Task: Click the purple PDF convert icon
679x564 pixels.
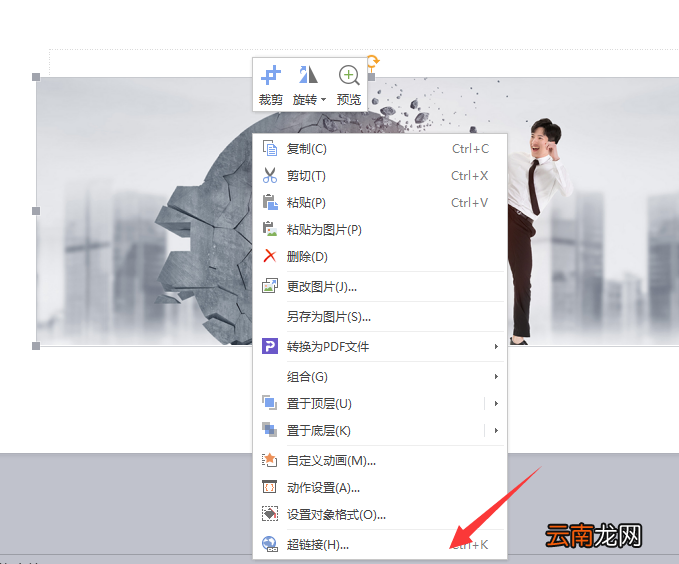Action: coord(270,346)
